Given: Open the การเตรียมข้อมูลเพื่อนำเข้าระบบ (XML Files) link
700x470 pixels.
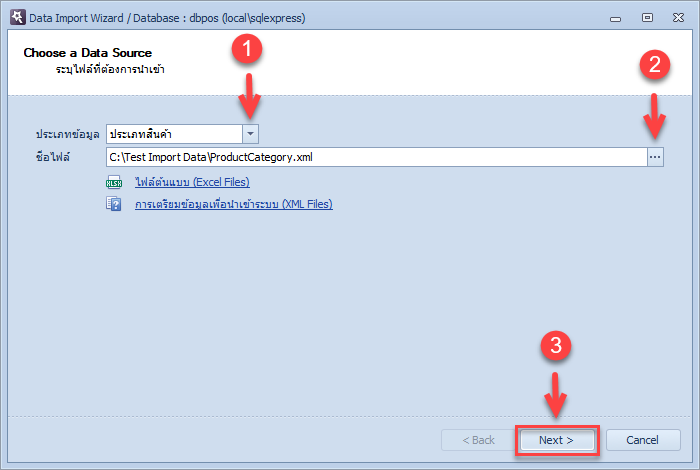Looking at the screenshot, I should pos(234,204).
